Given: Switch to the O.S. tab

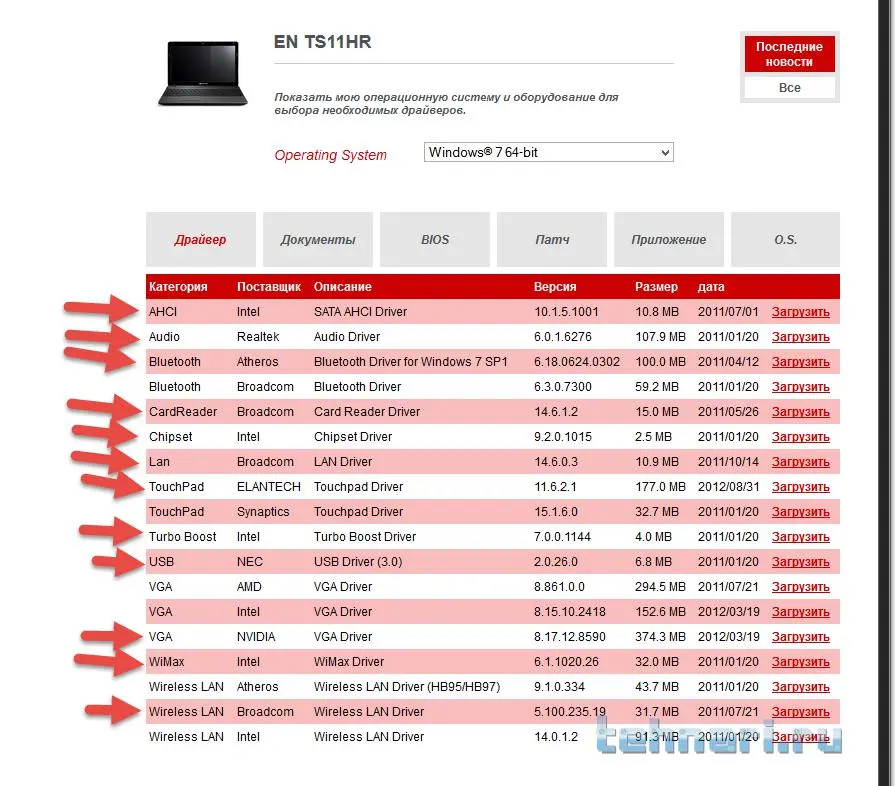Looking at the screenshot, I should (x=785, y=239).
